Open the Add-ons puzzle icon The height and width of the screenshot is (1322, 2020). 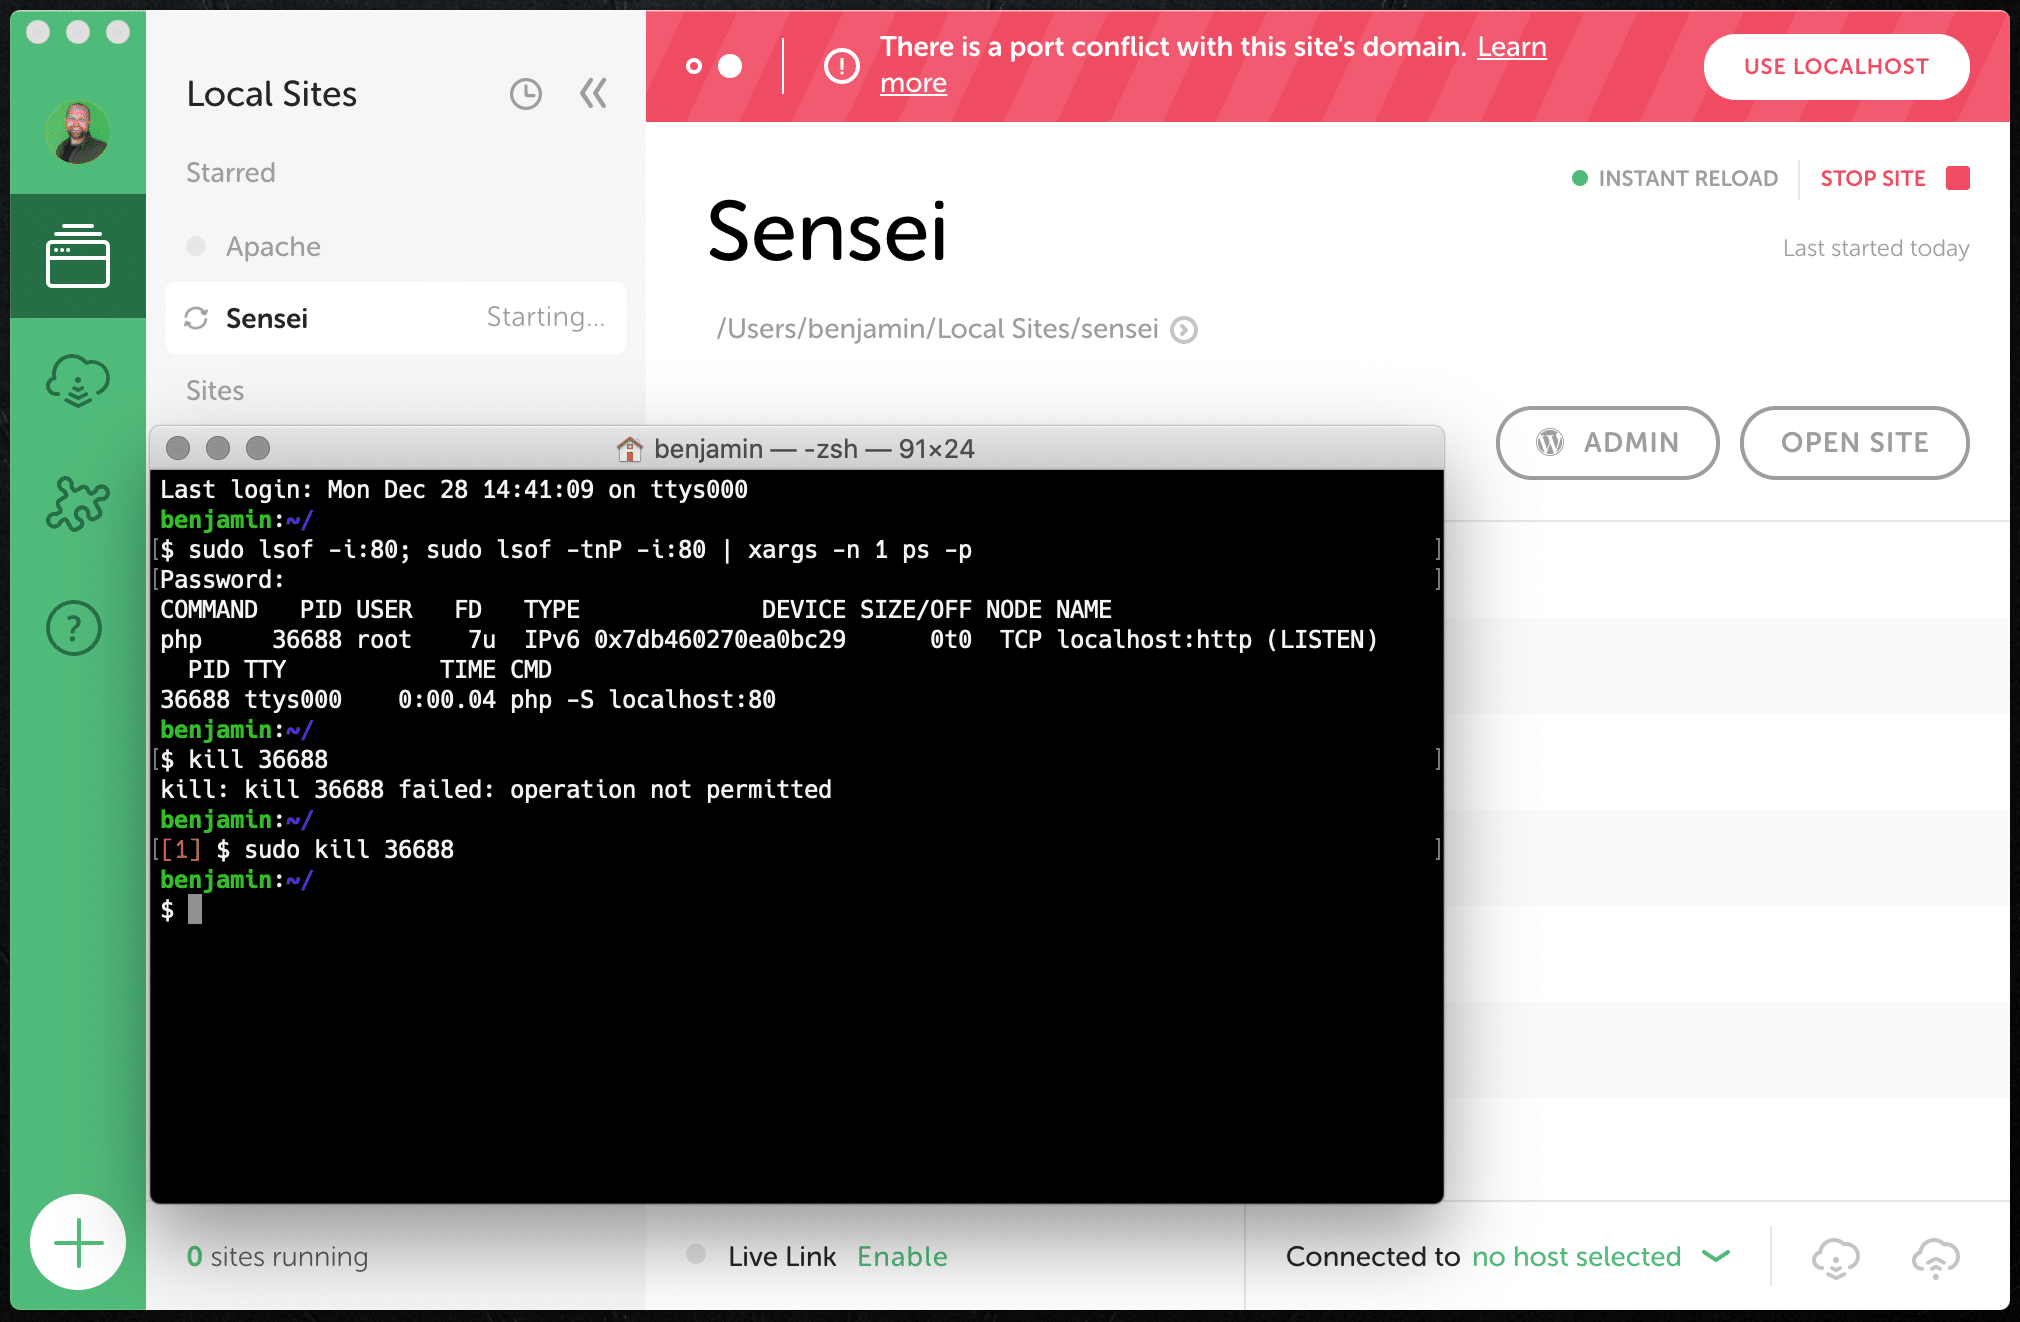78,503
